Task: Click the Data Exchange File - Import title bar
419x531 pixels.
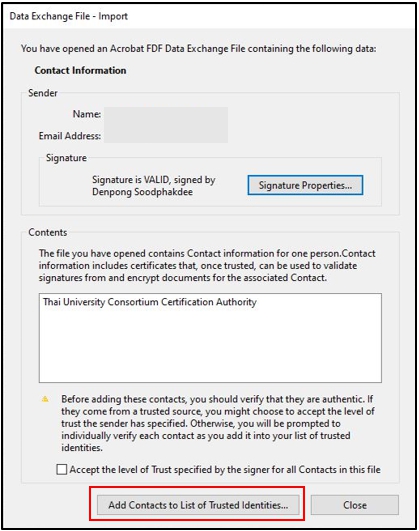Action: (210, 16)
